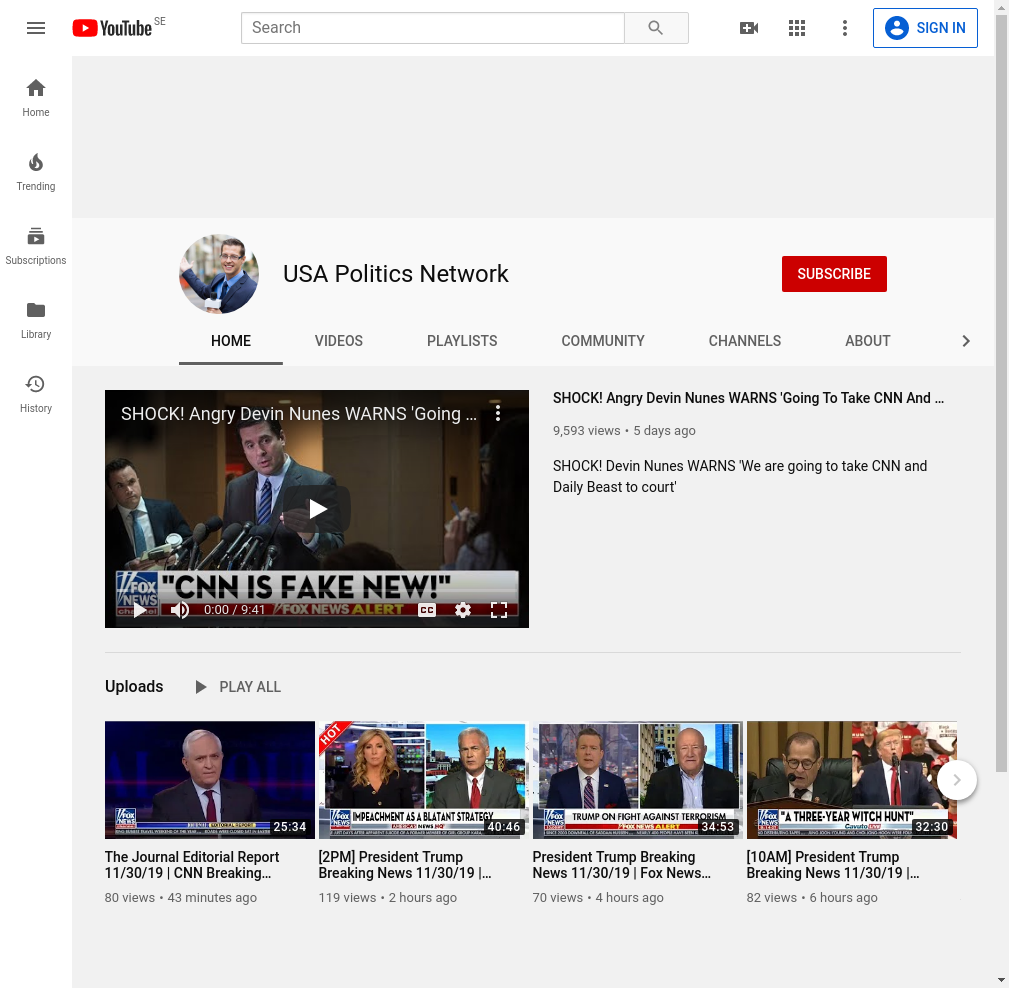Switch to the About tab
The image size is (1009, 988).
pyautogui.click(x=867, y=341)
